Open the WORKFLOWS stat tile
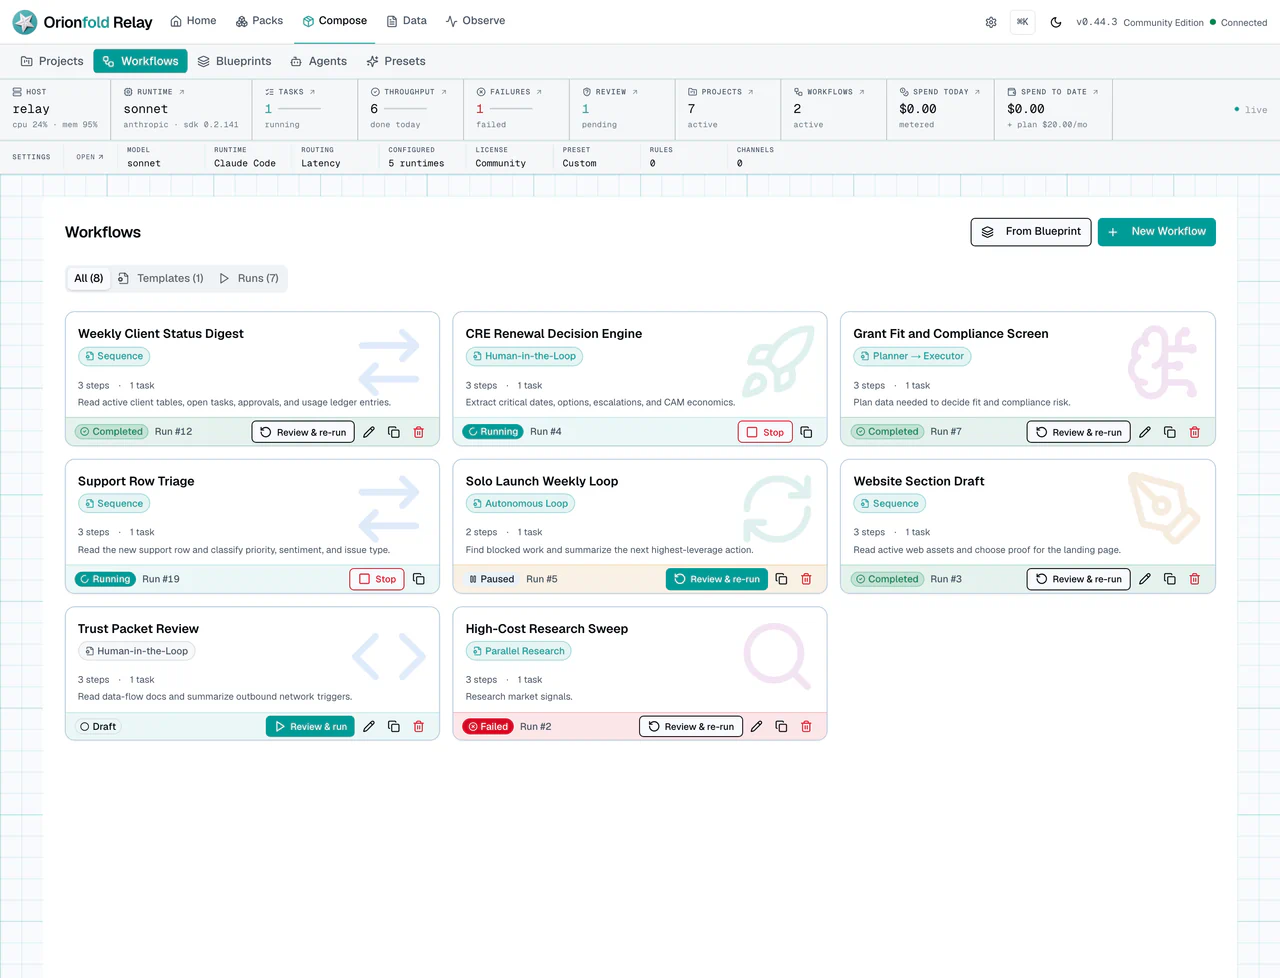 pyautogui.click(x=834, y=109)
